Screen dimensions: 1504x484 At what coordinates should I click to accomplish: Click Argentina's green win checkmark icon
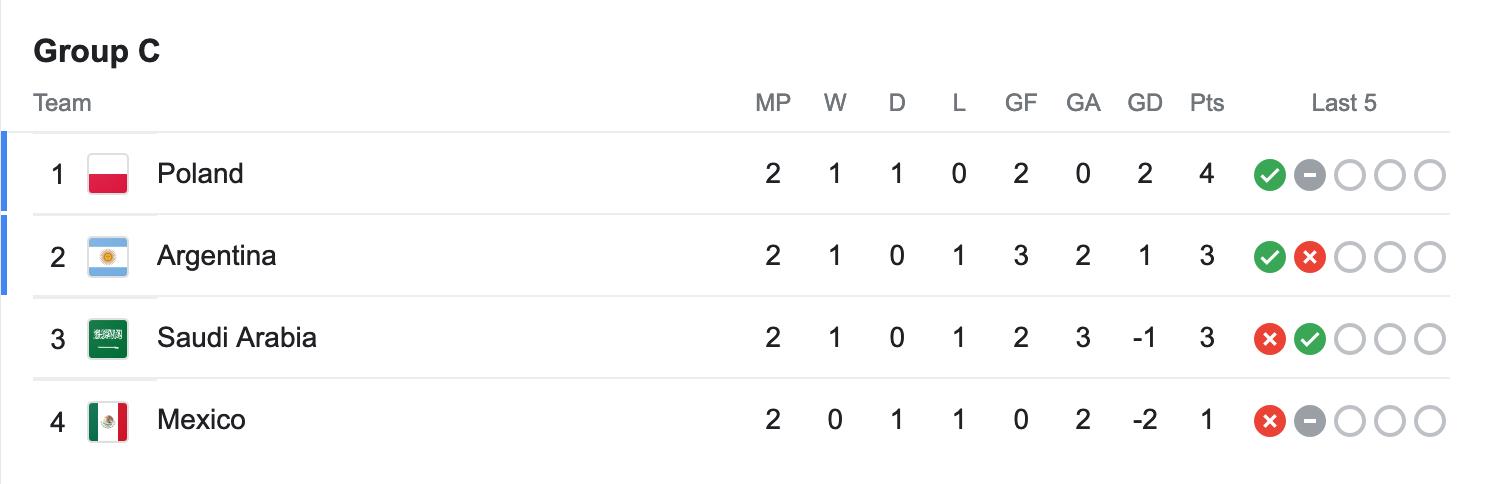1270,257
